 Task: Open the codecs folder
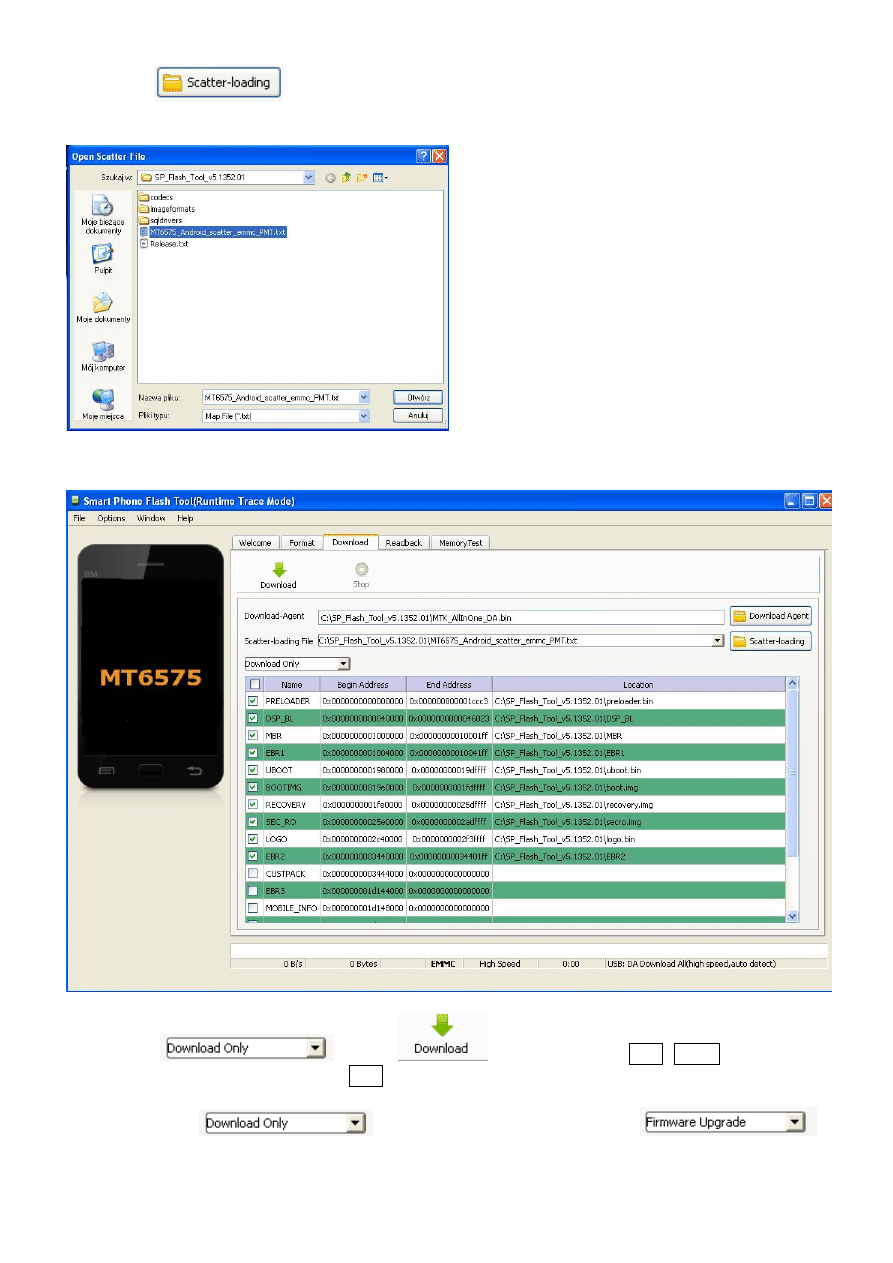coord(155,197)
